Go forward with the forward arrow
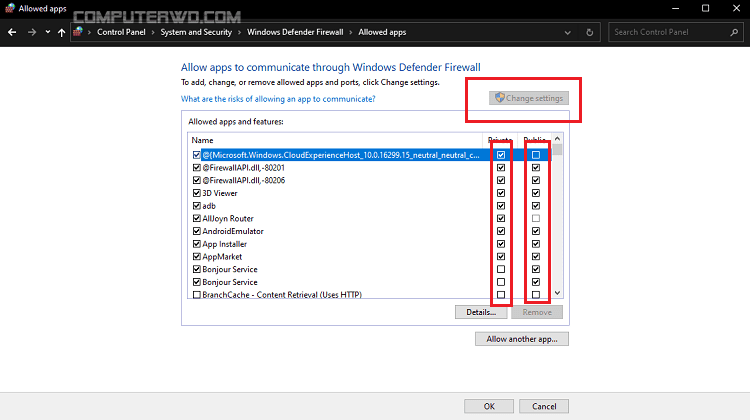This screenshot has height=420, width=750. click(x=32, y=32)
